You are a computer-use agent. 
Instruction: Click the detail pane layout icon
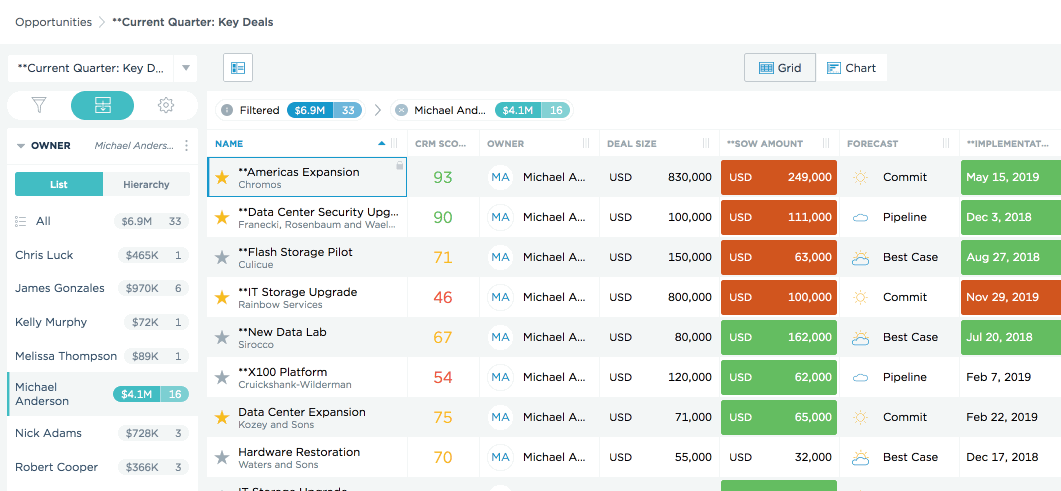[238, 68]
